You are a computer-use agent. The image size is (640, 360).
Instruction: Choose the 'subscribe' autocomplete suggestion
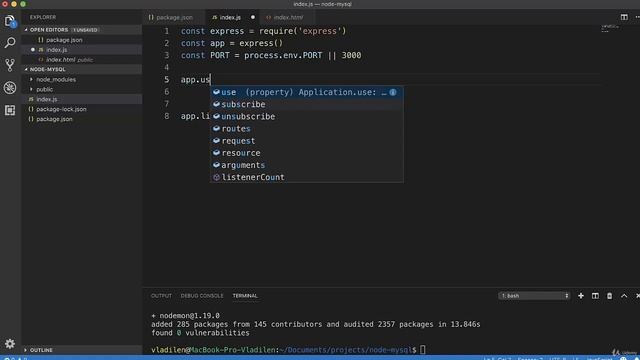307,104
